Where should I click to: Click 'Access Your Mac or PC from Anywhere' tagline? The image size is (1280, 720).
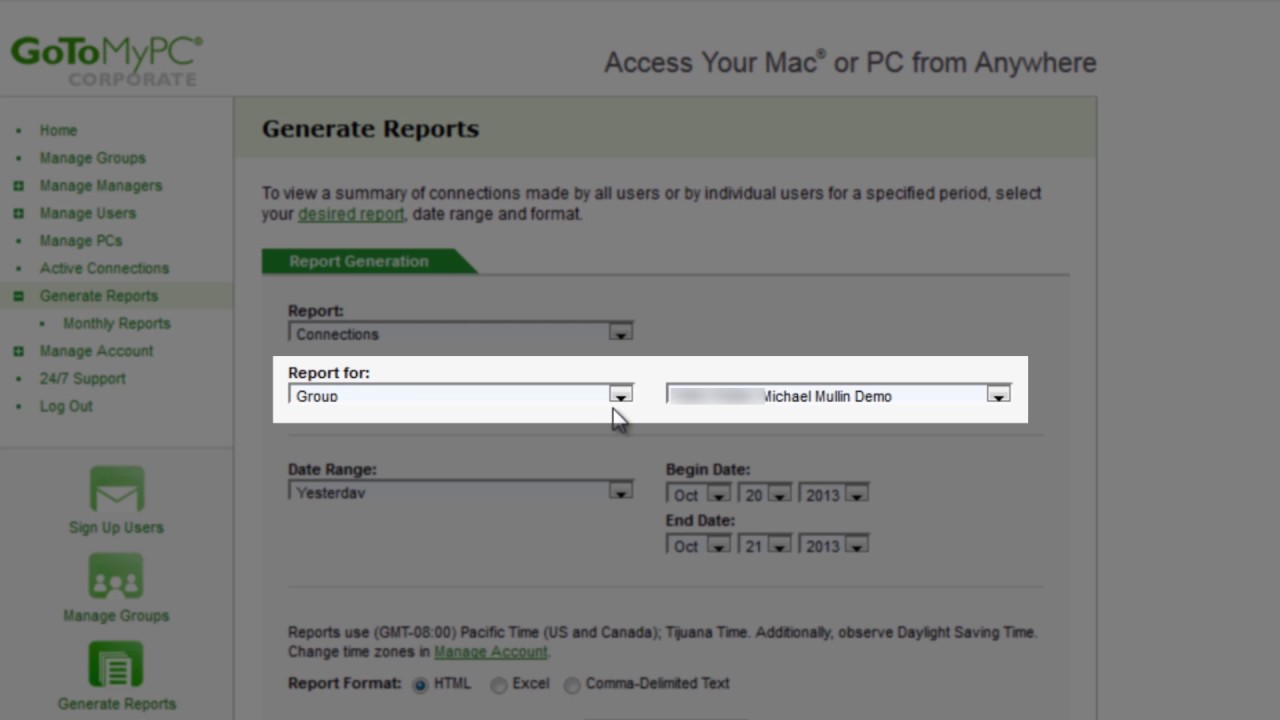pos(850,62)
